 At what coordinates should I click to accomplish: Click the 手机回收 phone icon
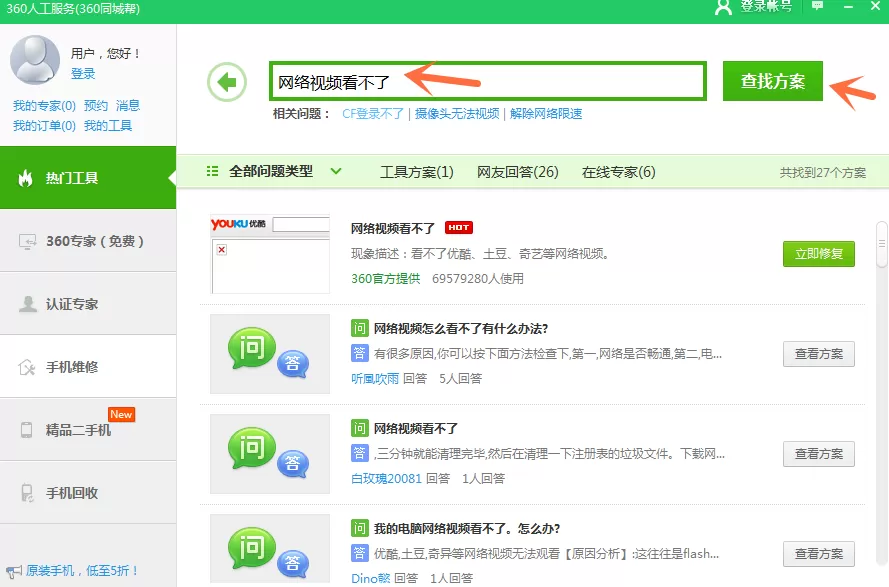pos(27,493)
